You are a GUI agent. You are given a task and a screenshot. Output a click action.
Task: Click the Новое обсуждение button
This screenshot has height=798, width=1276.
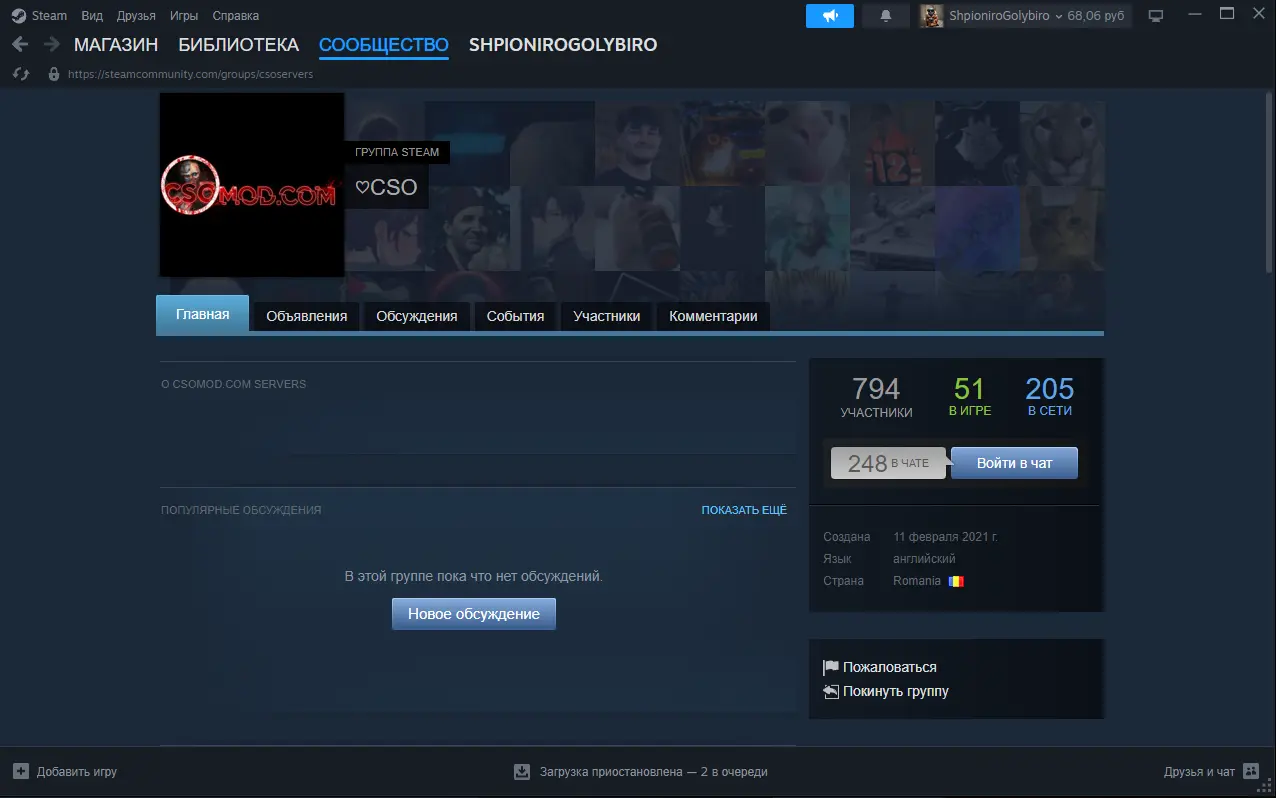(x=473, y=614)
